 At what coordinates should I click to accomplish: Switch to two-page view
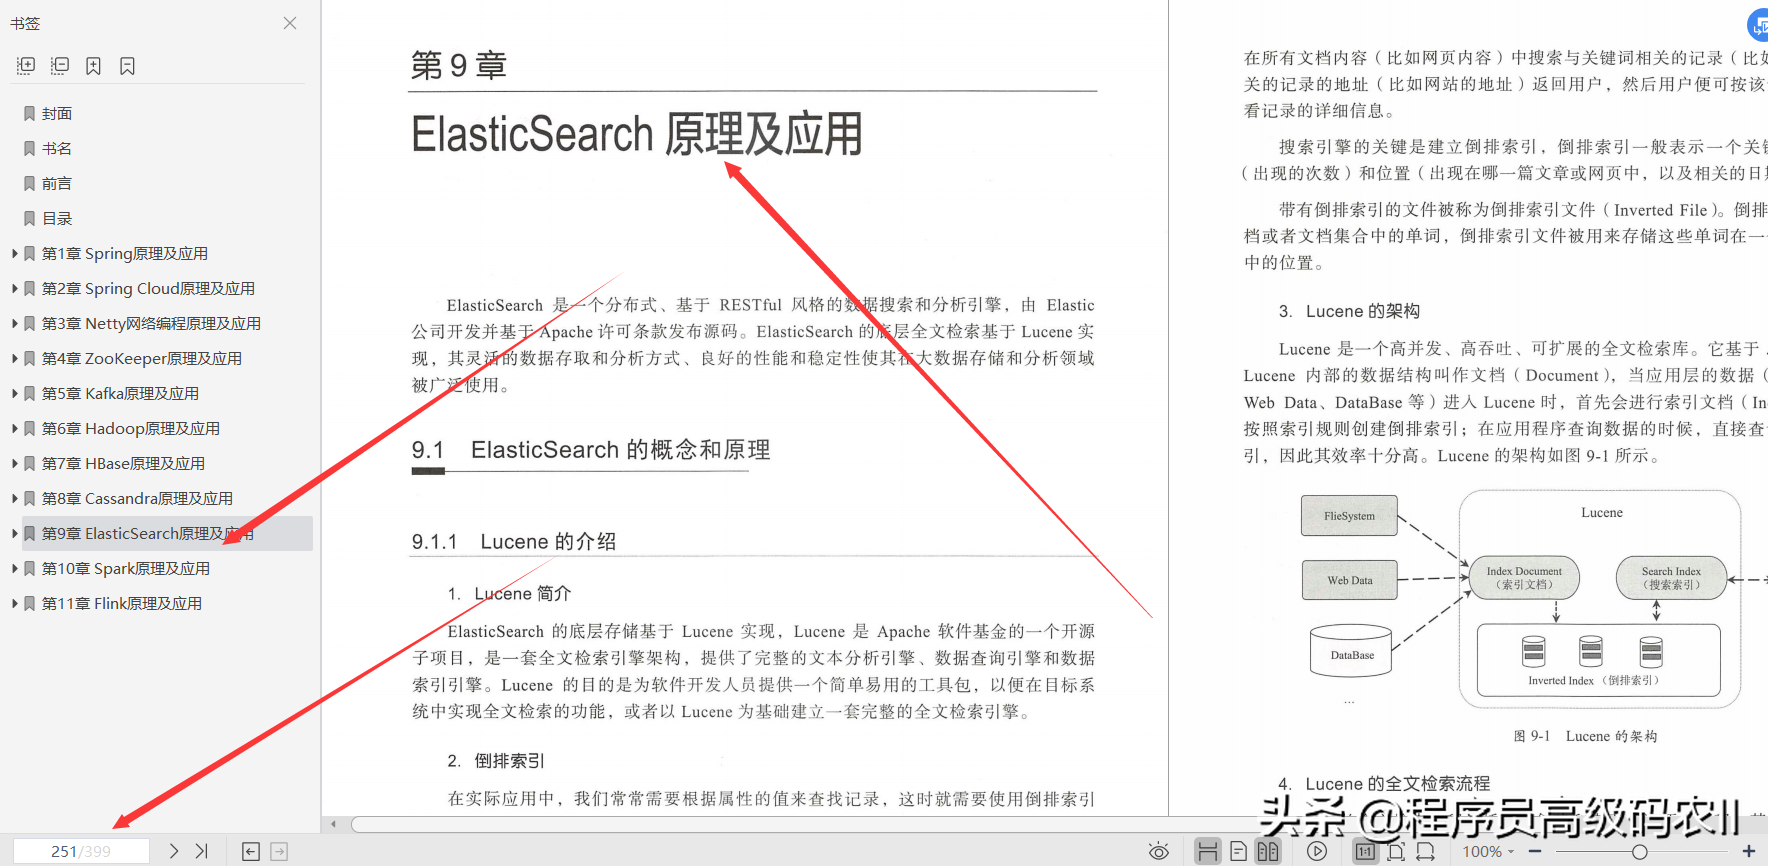[1268, 852]
